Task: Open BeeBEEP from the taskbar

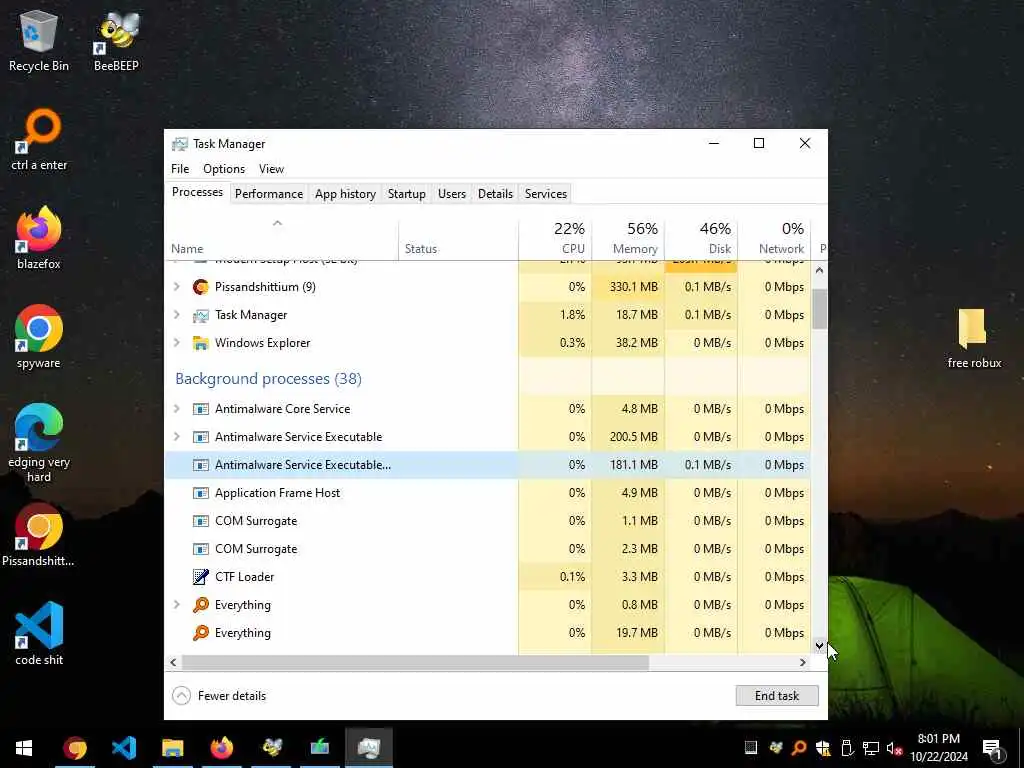Action: (x=272, y=748)
